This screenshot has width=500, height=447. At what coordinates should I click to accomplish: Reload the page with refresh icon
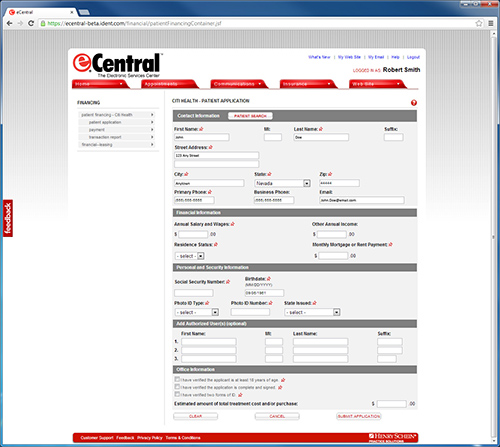[31, 23]
